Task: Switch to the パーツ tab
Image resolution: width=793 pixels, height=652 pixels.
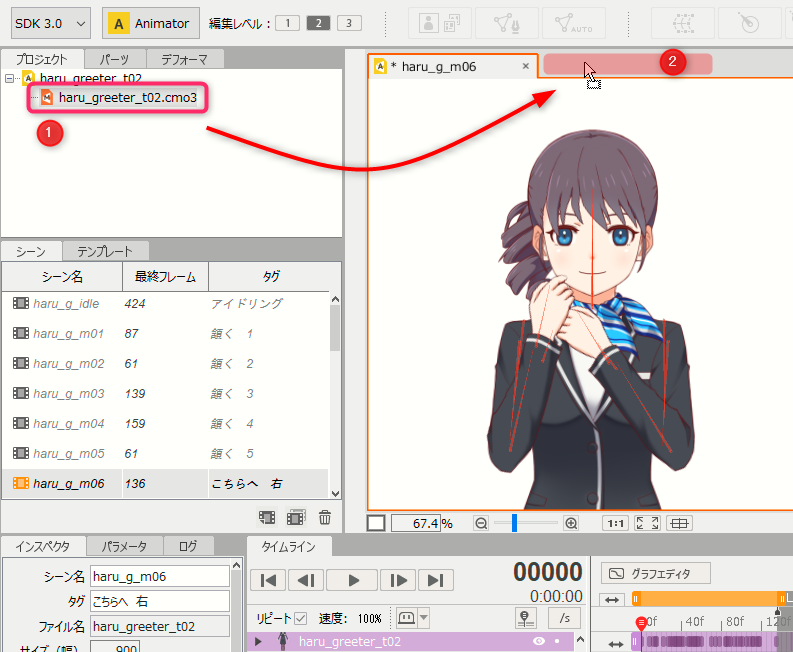Action: click(114, 59)
